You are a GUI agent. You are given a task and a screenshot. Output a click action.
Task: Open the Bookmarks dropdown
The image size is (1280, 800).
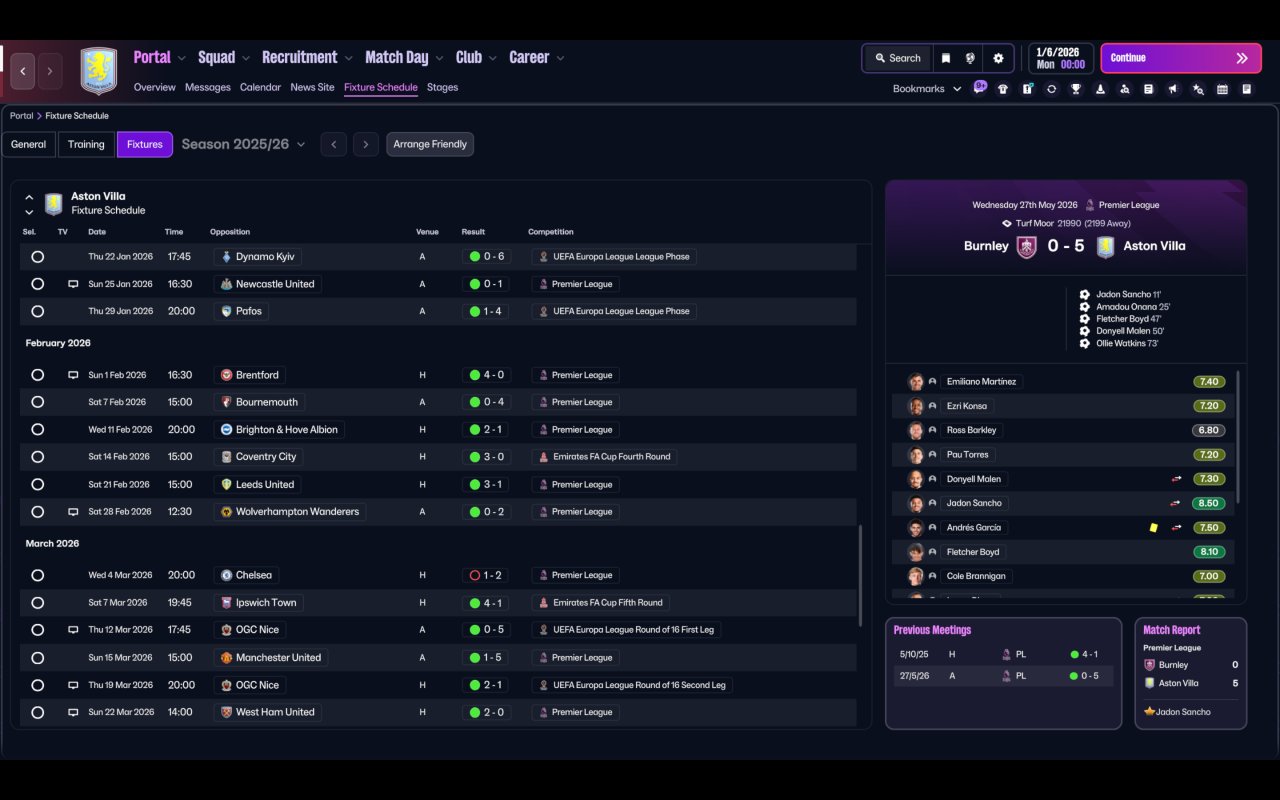click(927, 89)
